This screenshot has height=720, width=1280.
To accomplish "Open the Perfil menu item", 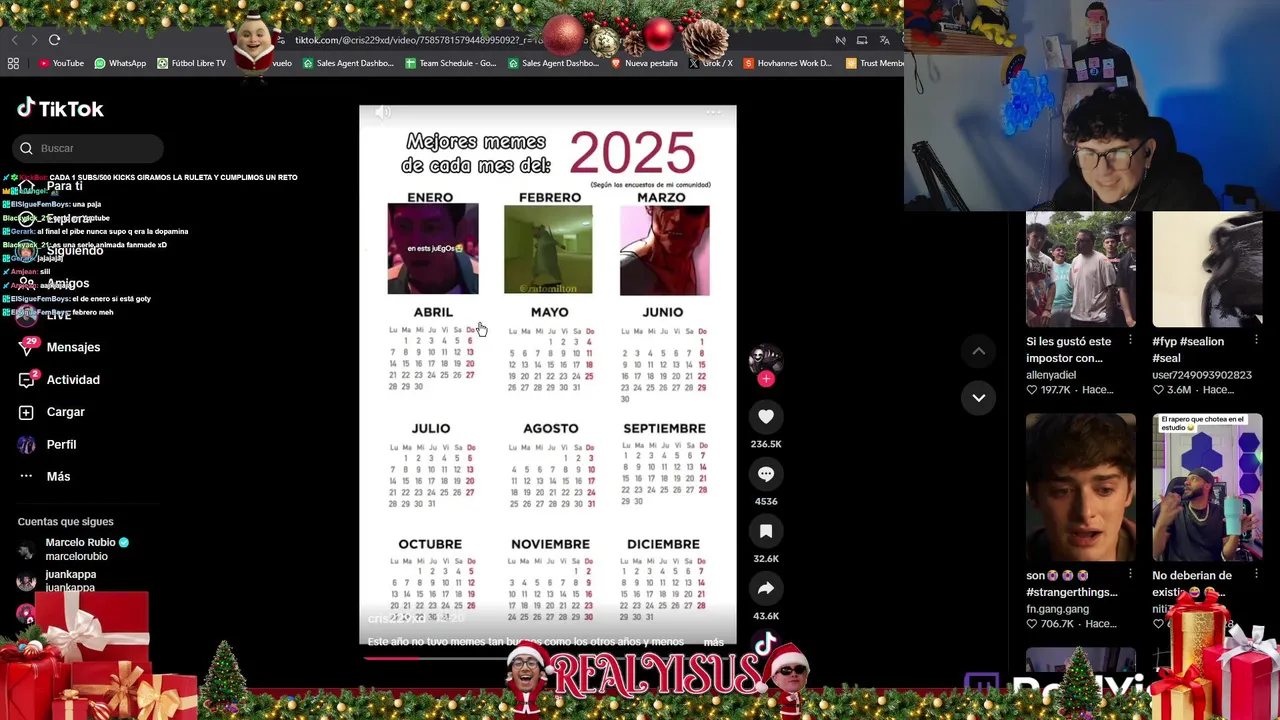I will click(48, 444).
